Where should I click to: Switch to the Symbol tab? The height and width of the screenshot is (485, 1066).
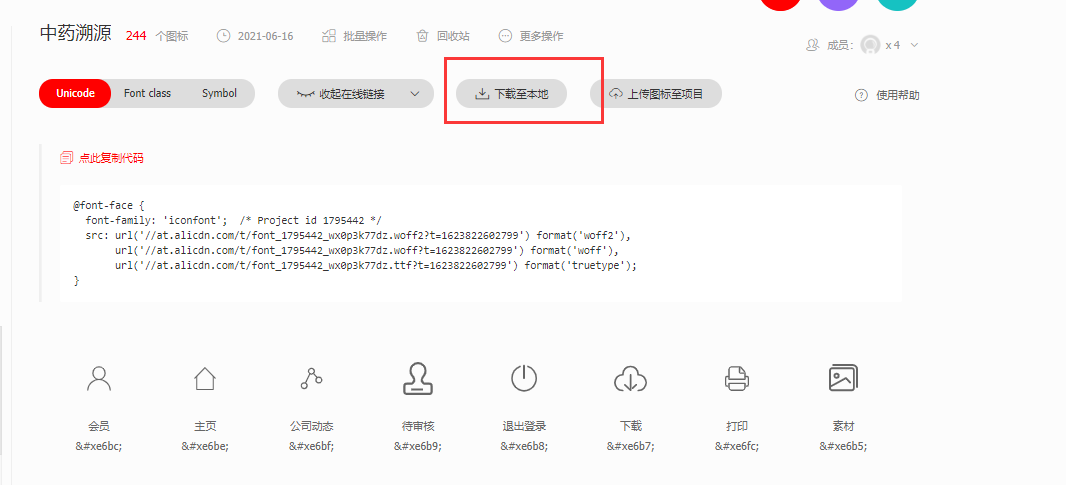coord(220,93)
